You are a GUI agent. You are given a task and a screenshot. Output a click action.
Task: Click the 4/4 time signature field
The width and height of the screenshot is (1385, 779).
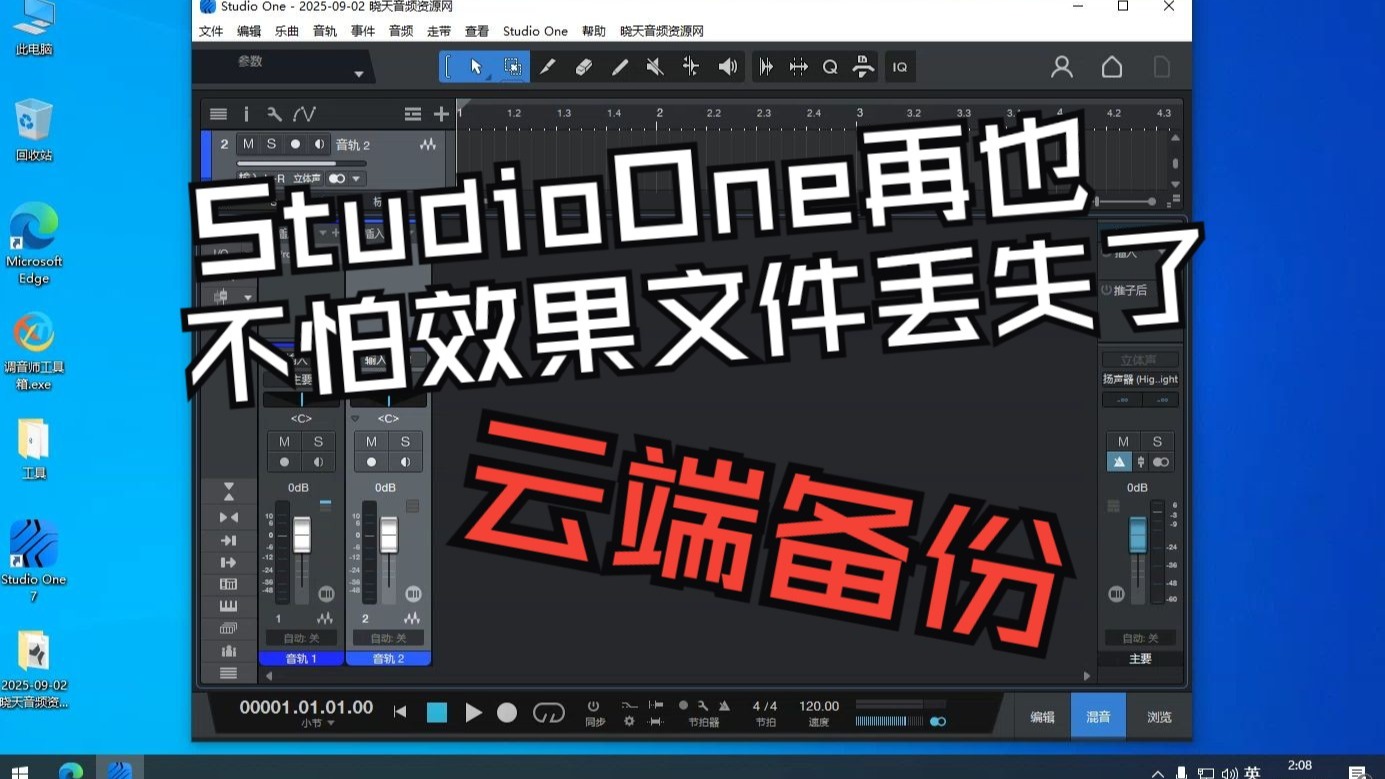tap(765, 706)
